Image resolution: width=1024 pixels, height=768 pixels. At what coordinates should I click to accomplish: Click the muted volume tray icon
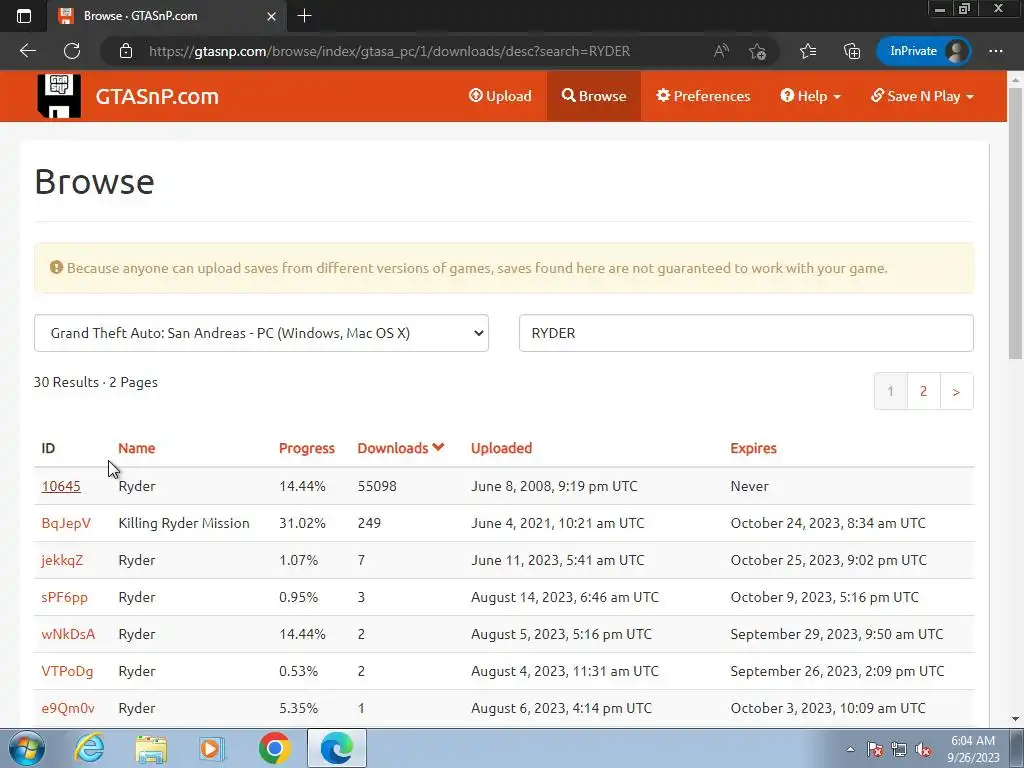[923, 750]
